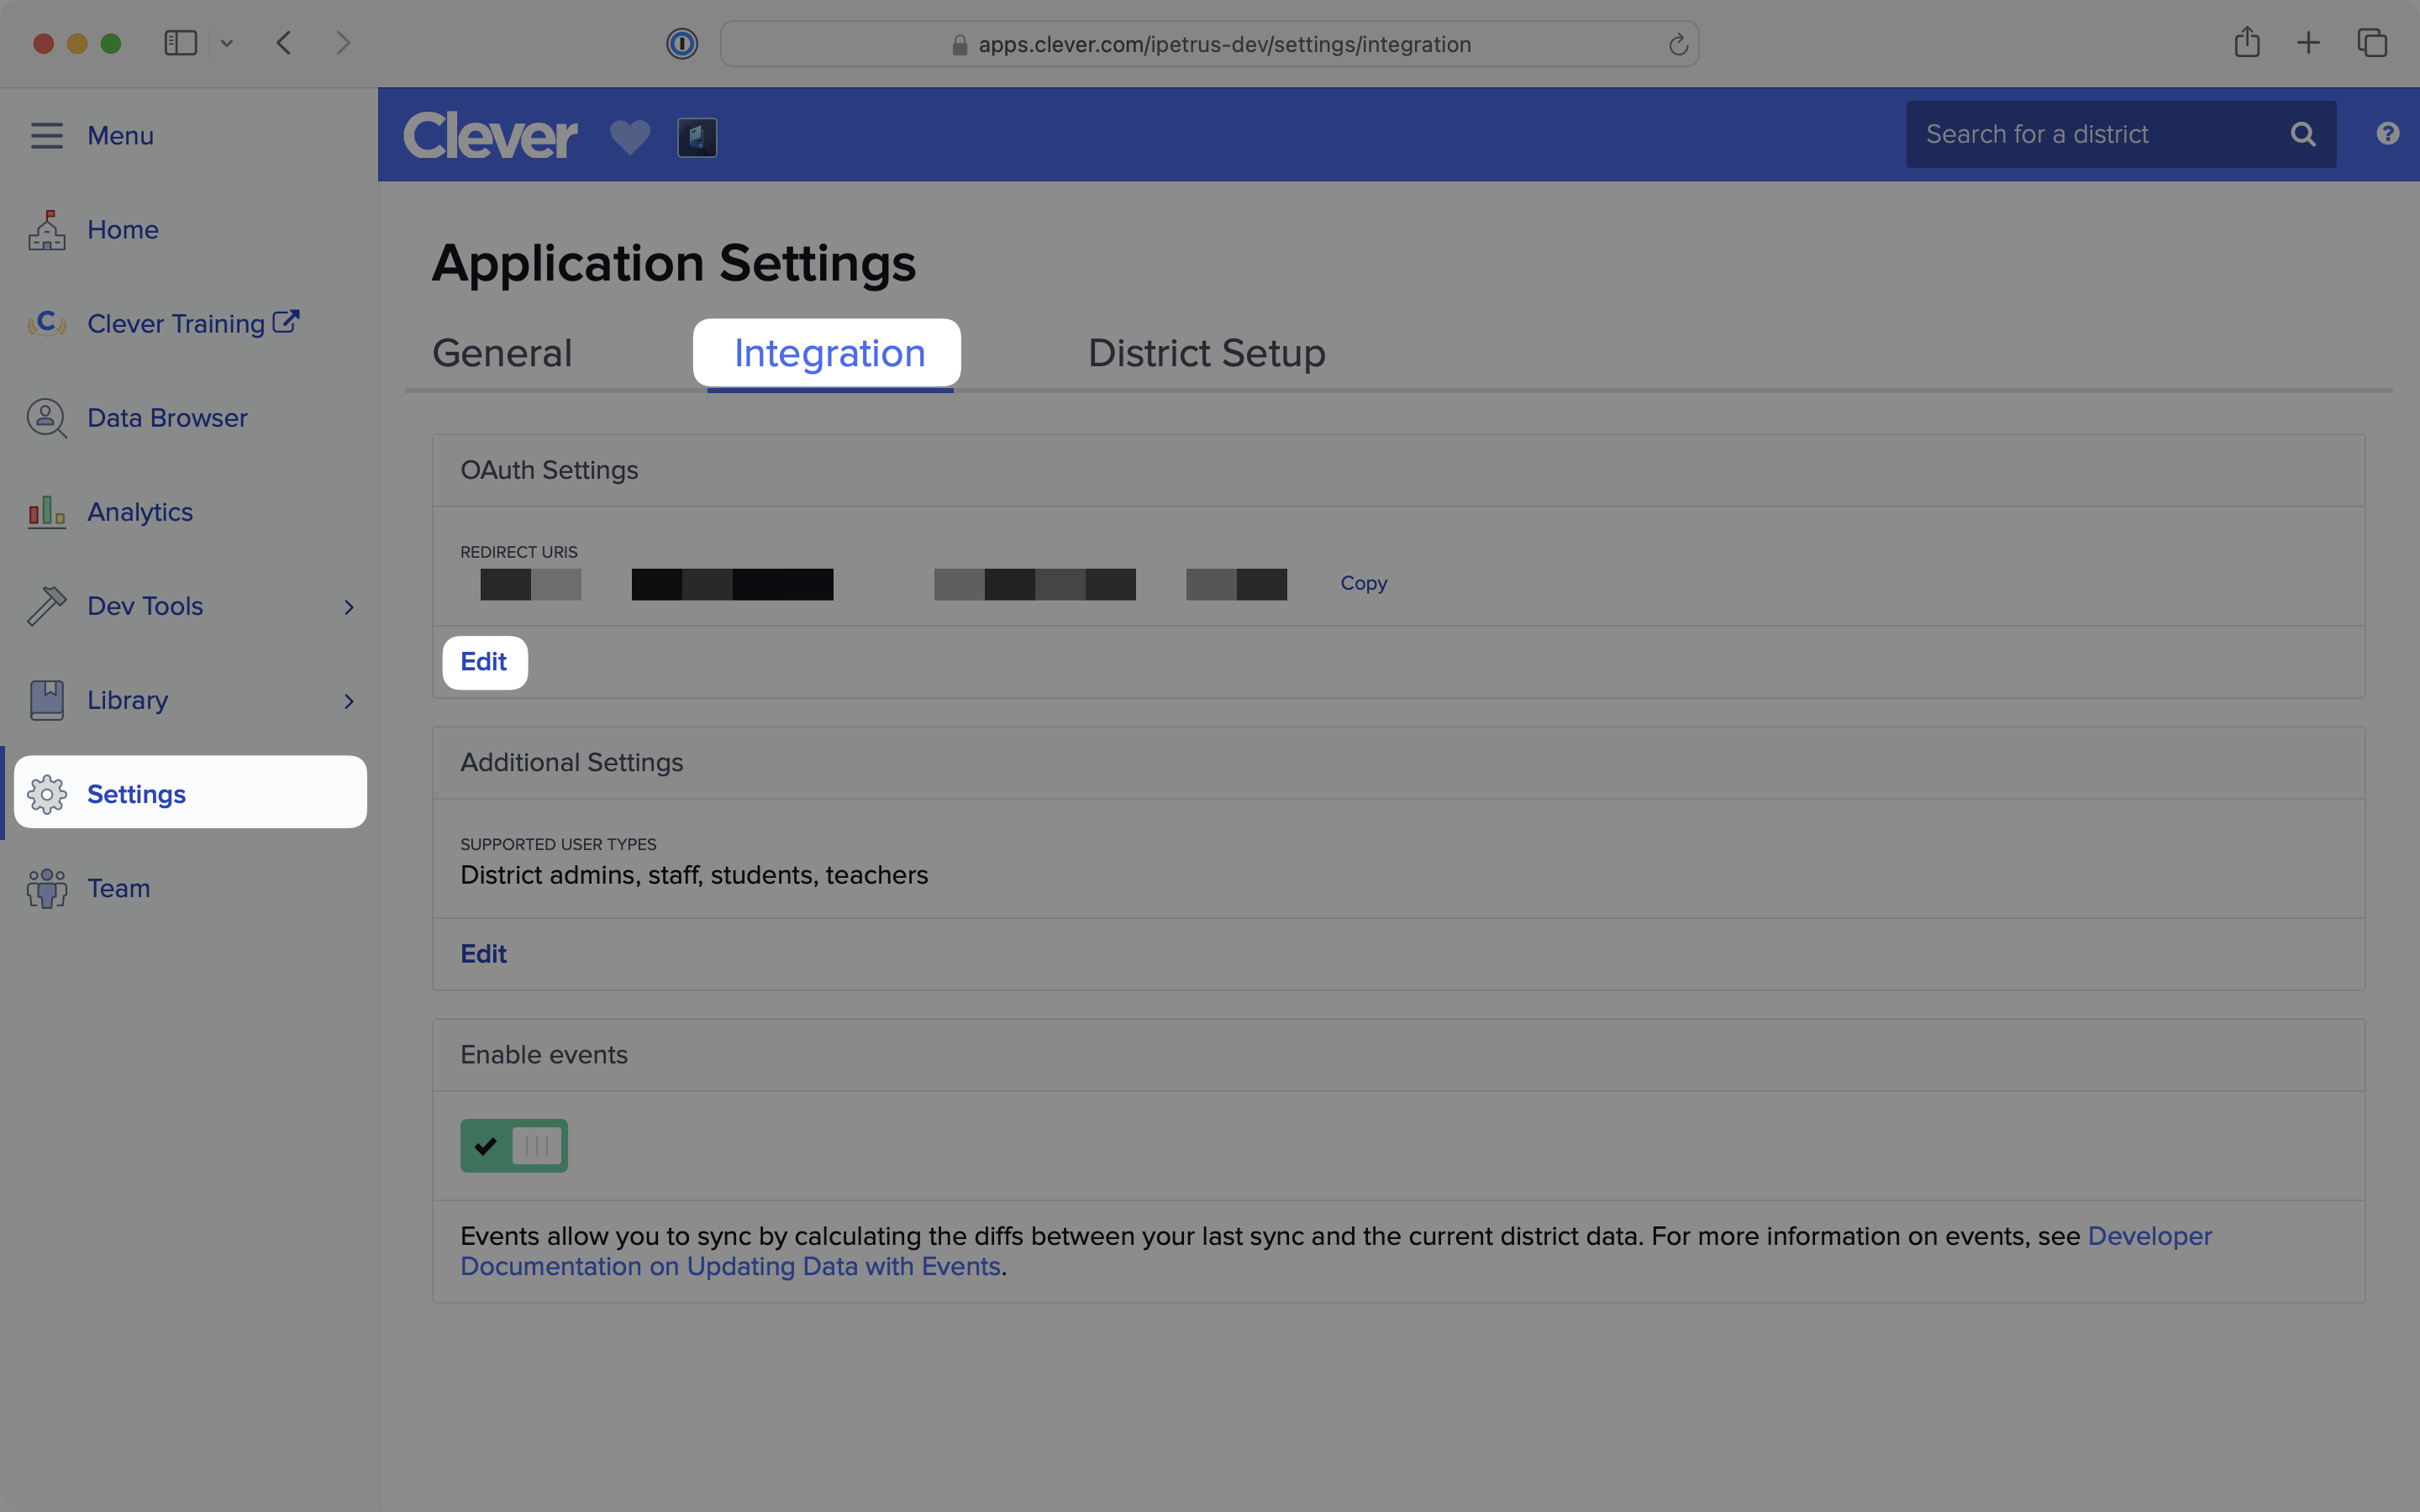The image size is (2420, 1512).
Task: Switch to the General tab
Action: click(x=501, y=352)
